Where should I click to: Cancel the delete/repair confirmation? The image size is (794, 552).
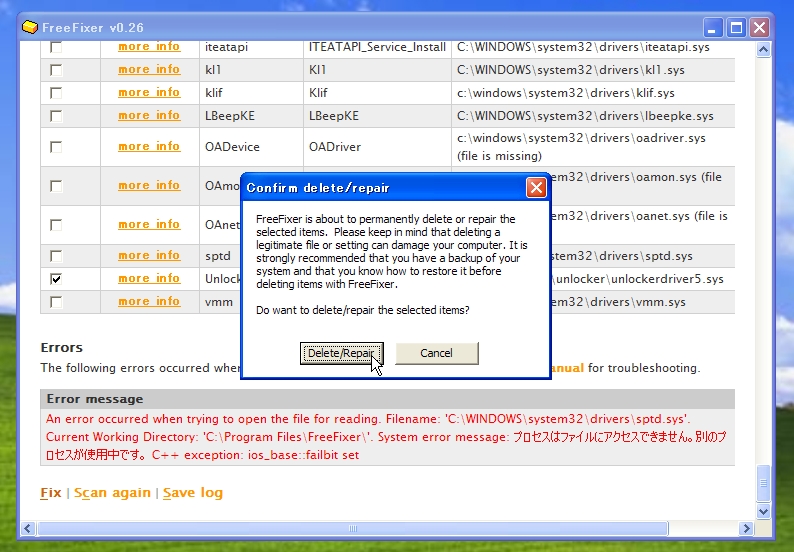[436, 353]
